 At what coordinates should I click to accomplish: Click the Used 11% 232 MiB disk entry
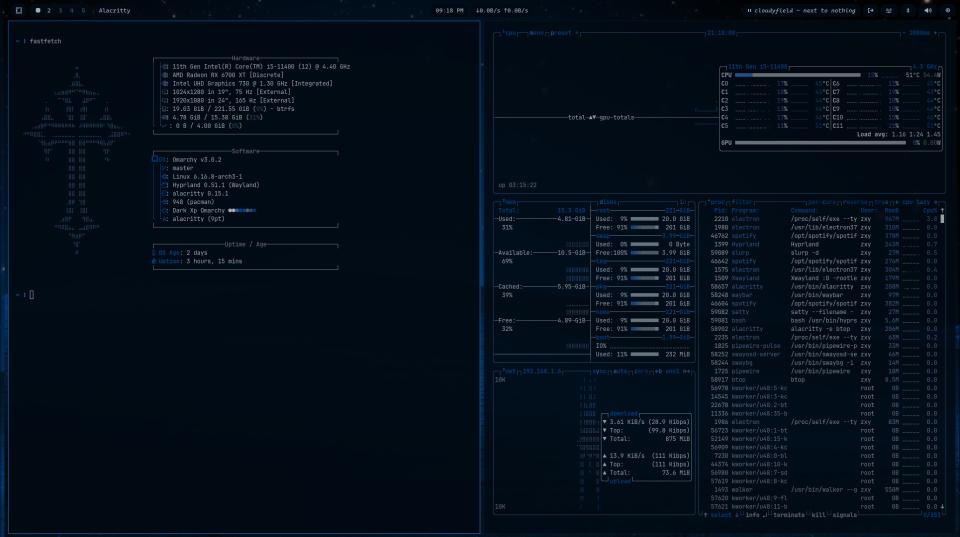643,354
